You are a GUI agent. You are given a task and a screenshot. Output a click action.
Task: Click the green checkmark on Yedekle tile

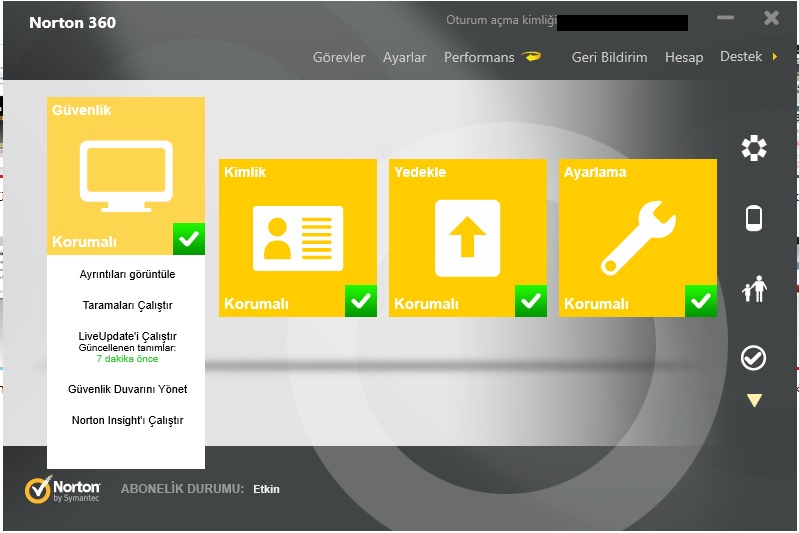coord(530,301)
